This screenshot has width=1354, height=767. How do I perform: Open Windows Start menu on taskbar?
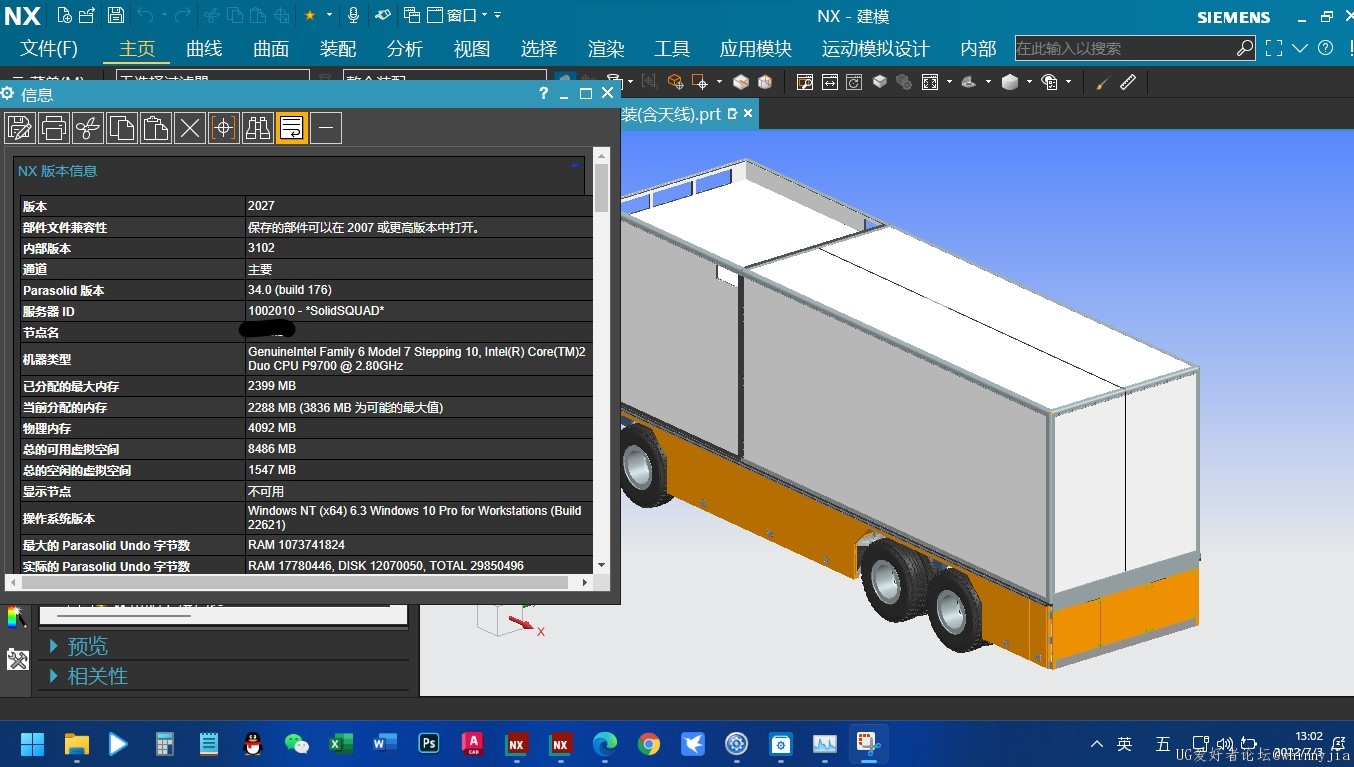tap(33, 744)
